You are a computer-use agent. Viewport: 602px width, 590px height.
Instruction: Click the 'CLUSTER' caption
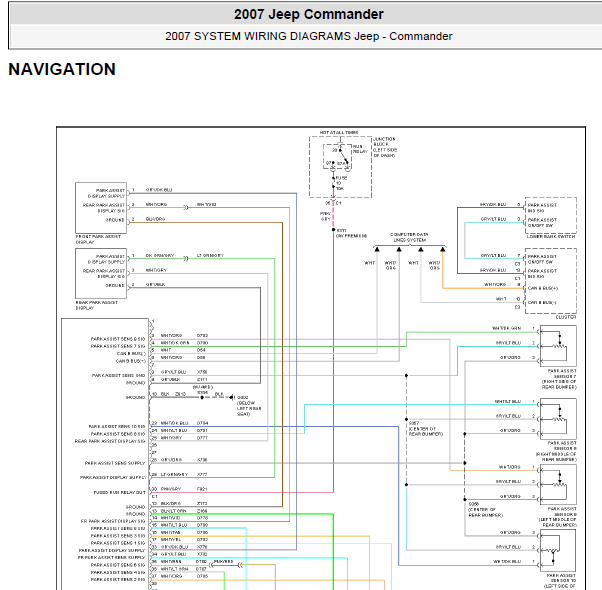click(566, 317)
